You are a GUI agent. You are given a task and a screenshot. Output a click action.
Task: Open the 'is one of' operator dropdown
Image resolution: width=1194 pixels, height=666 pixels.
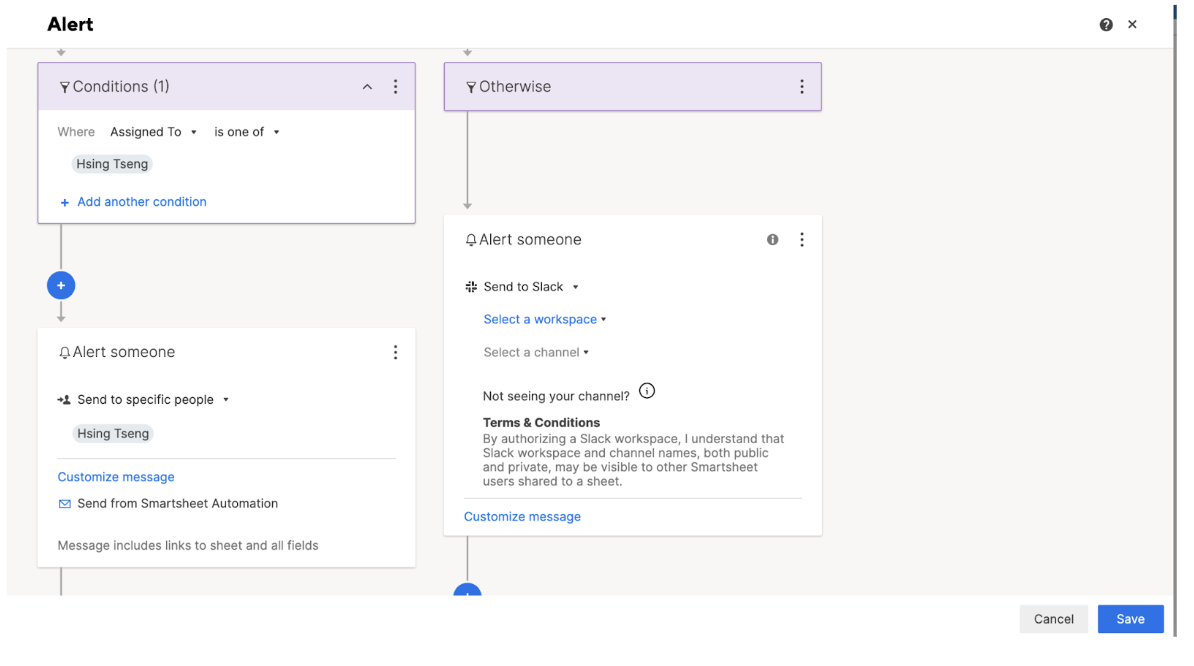[x=247, y=132]
